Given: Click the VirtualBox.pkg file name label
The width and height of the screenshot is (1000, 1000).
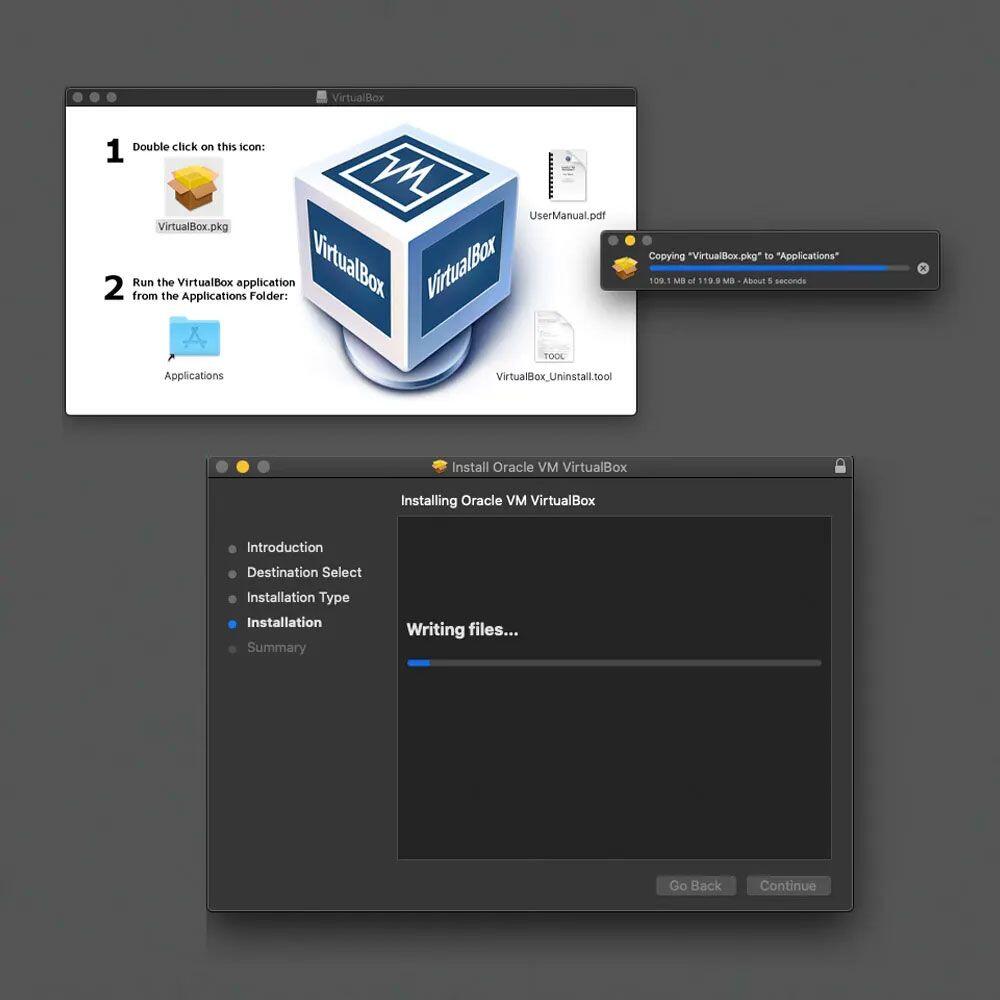Looking at the screenshot, I should [x=193, y=226].
